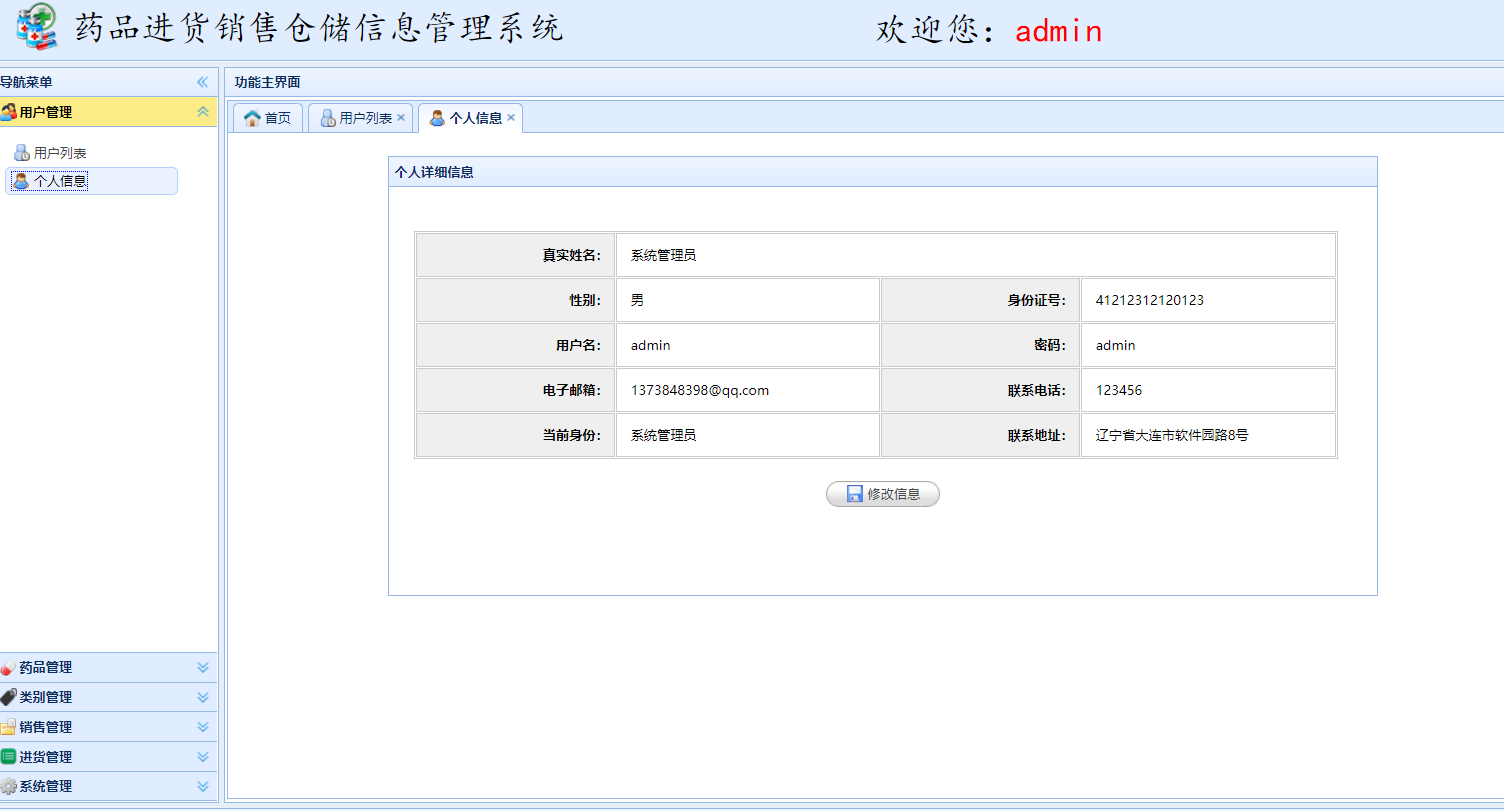Image resolution: width=1504 pixels, height=811 pixels.
Task: Click the save icon on 修改信息 button
Action: click(854, 493)
